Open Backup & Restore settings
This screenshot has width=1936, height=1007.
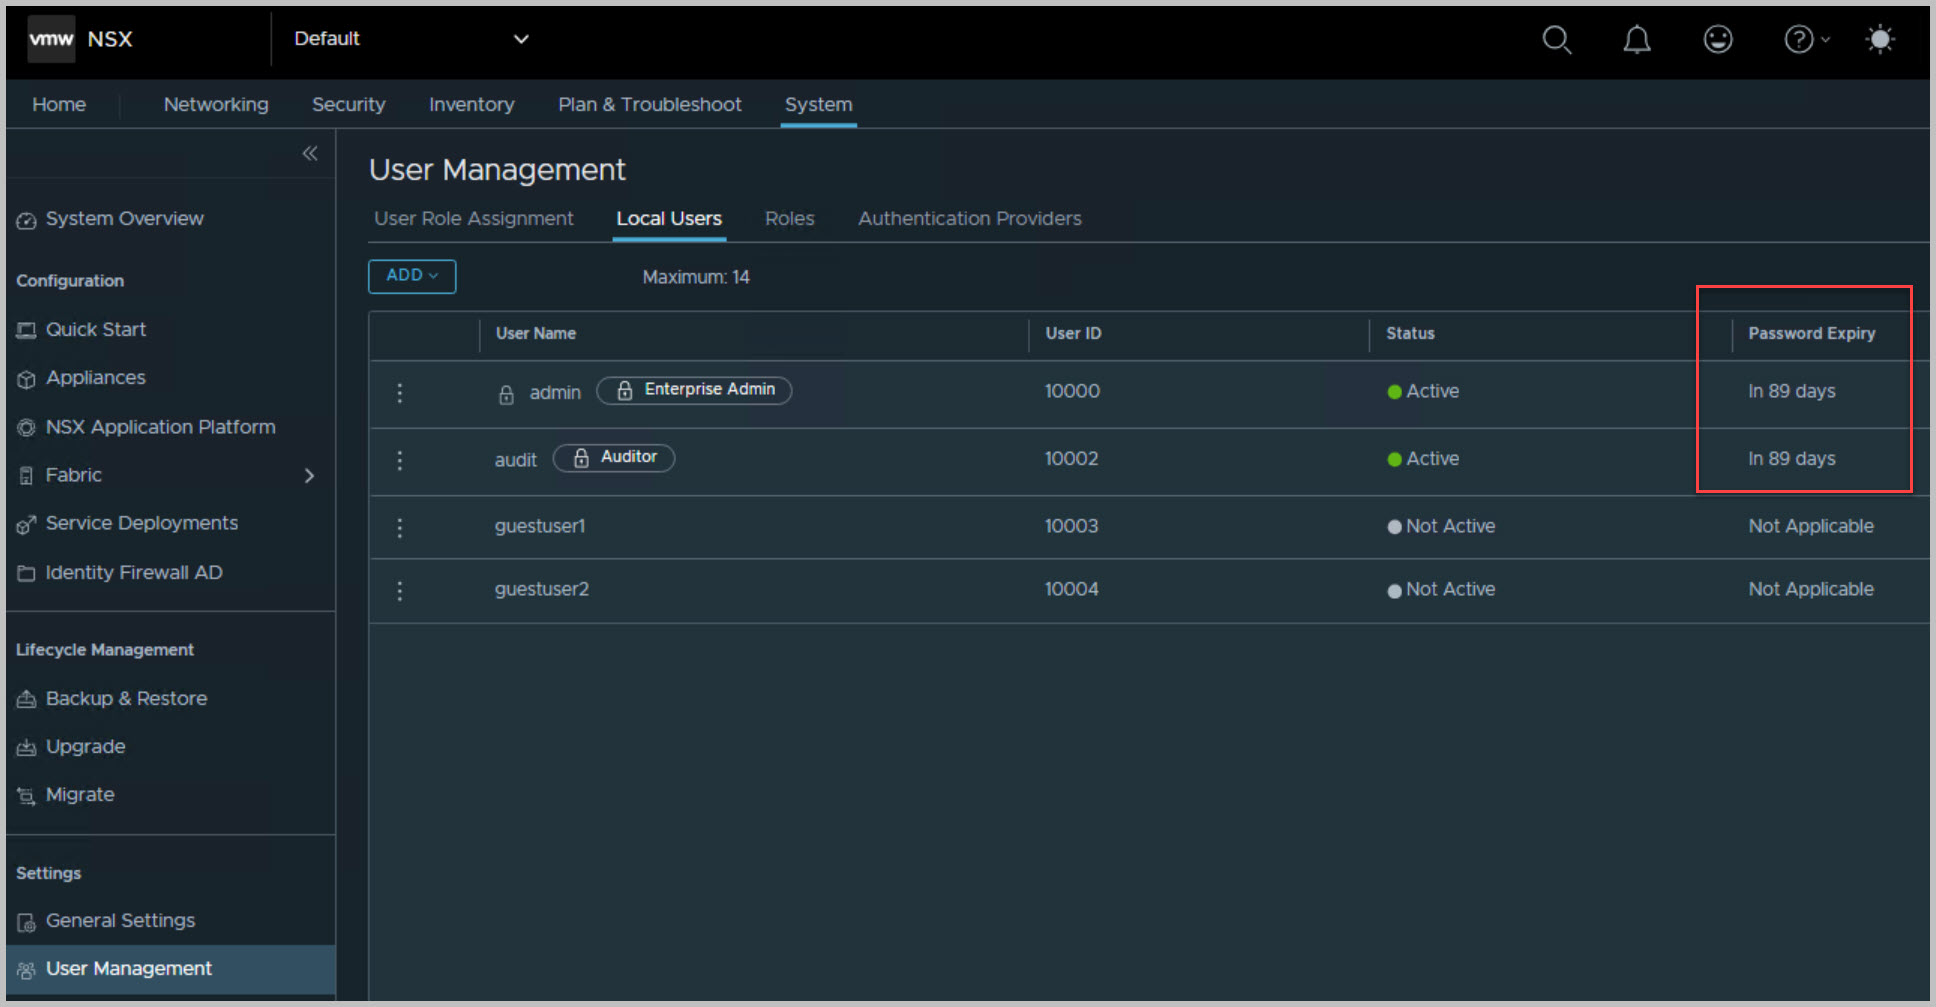(126, 699)
